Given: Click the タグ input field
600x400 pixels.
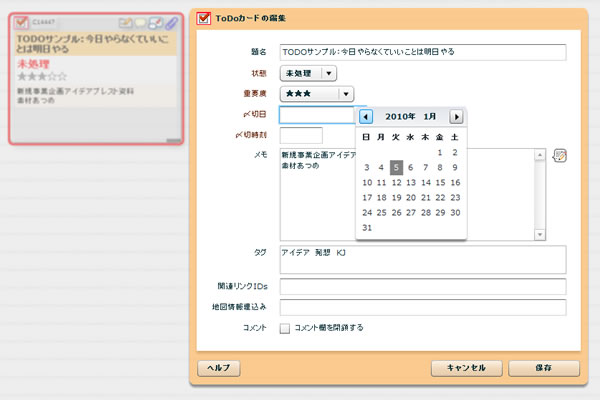Looking at the screenshot, I should pos(422,259).
